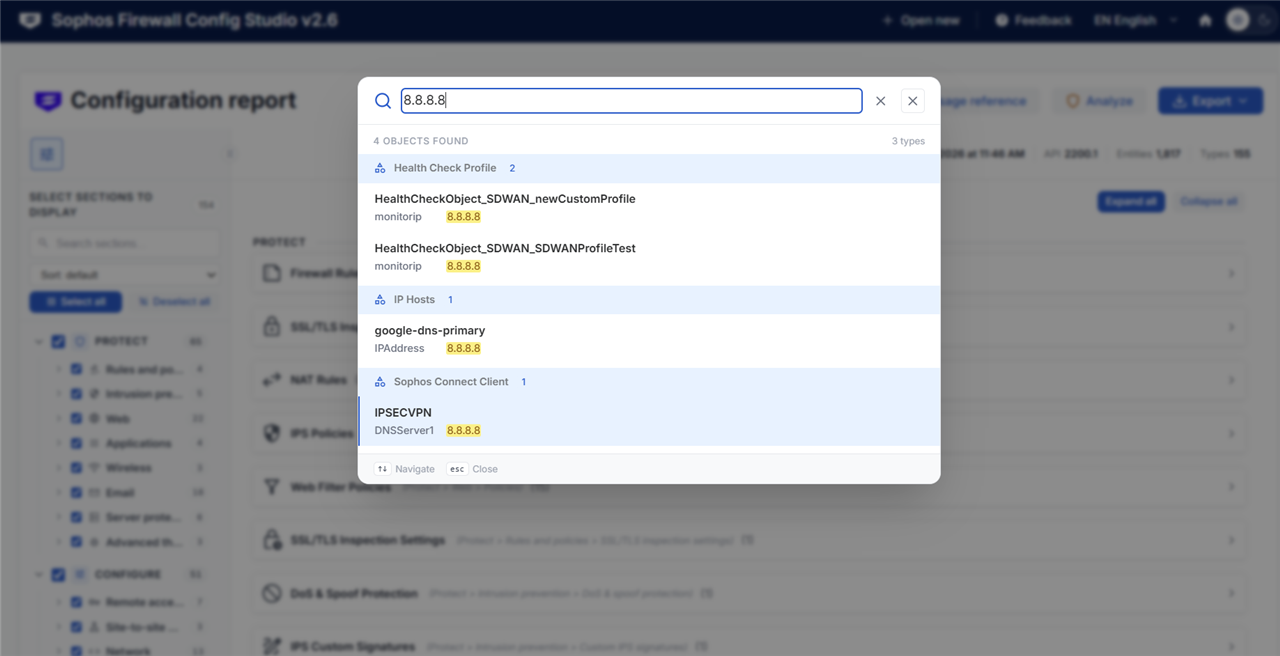Toggle the Rules and po... checkbox

point(76,369)
